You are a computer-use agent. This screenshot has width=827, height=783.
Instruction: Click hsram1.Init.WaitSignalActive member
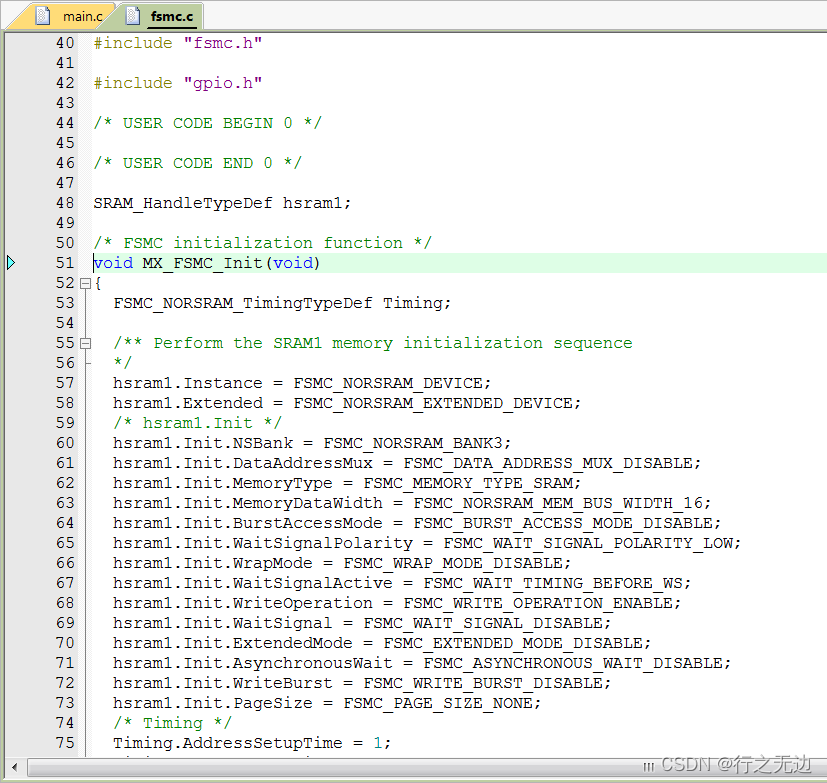click(253, 584)
